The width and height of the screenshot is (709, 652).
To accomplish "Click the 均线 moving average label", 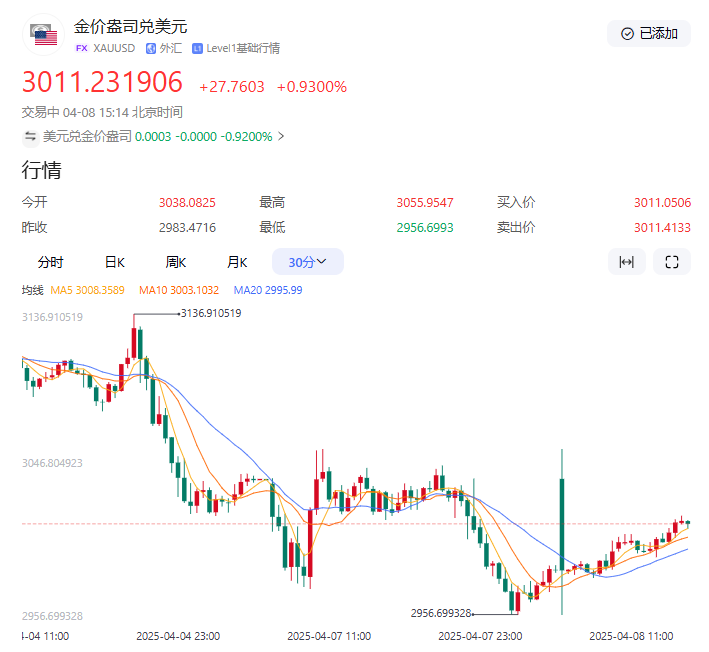I will (x=33, y=290).
